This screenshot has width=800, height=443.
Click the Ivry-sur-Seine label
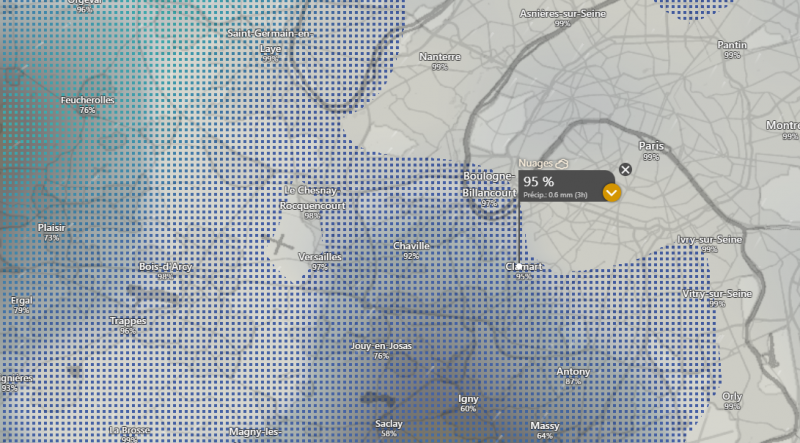[709, 239]
